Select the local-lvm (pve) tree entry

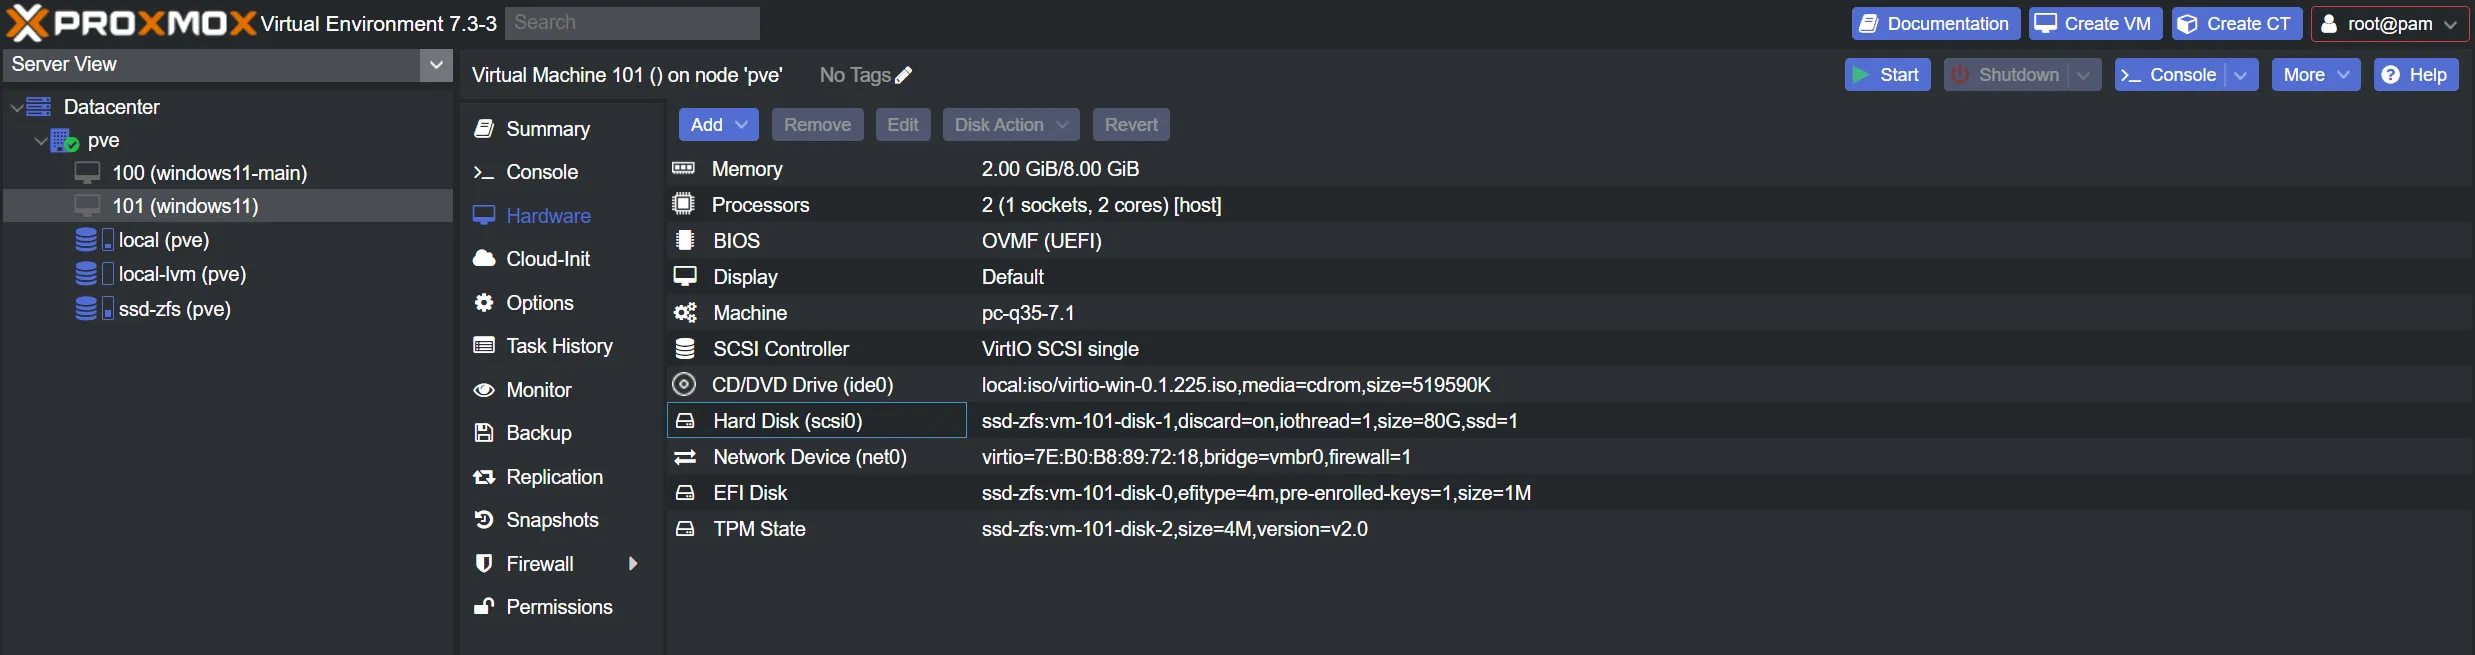[228, 274]
